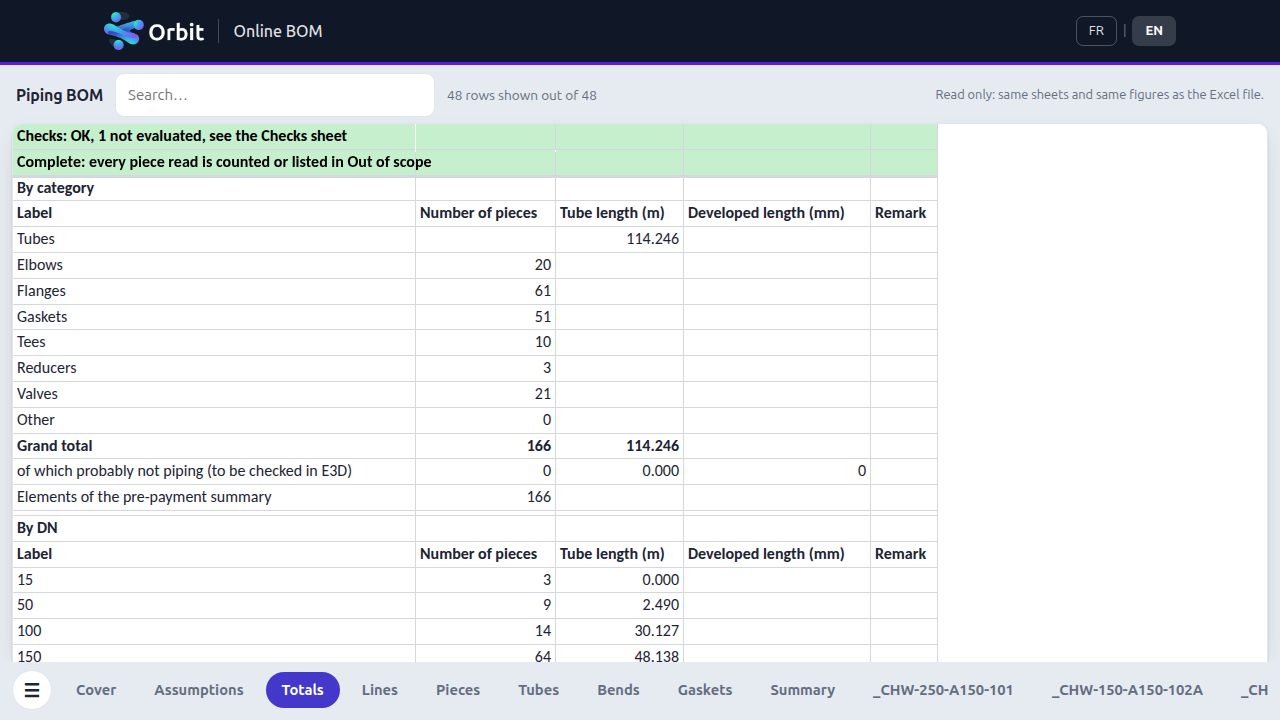The width and height of the screenshot is (1280, 720).
Task: Open the Lines sheet tab
Action: pyautogui.click(x=380, y=690)
